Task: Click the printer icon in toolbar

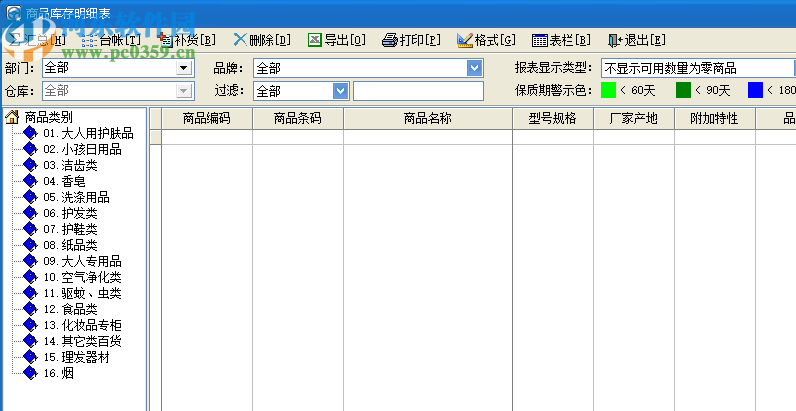Action: tap(389, 40)
